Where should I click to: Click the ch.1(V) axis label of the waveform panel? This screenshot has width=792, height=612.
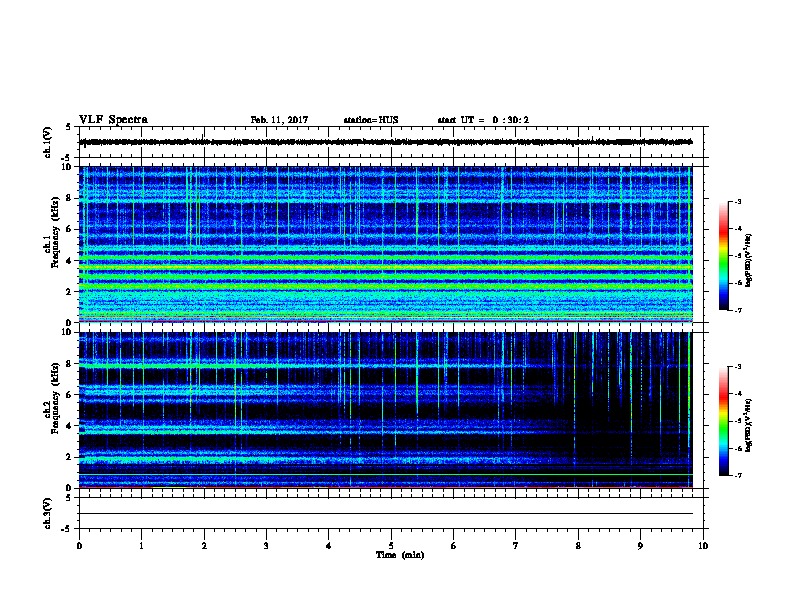tap(47, 142)
